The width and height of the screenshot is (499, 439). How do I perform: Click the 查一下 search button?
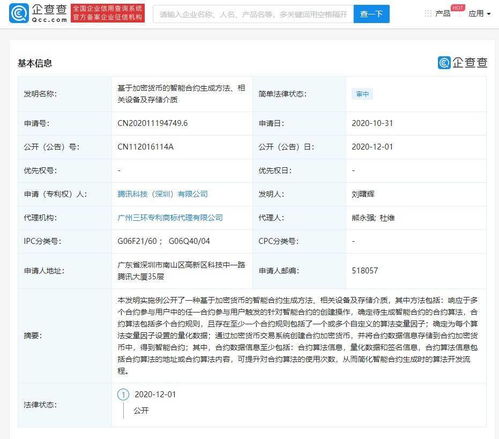(x=371, y=14)
